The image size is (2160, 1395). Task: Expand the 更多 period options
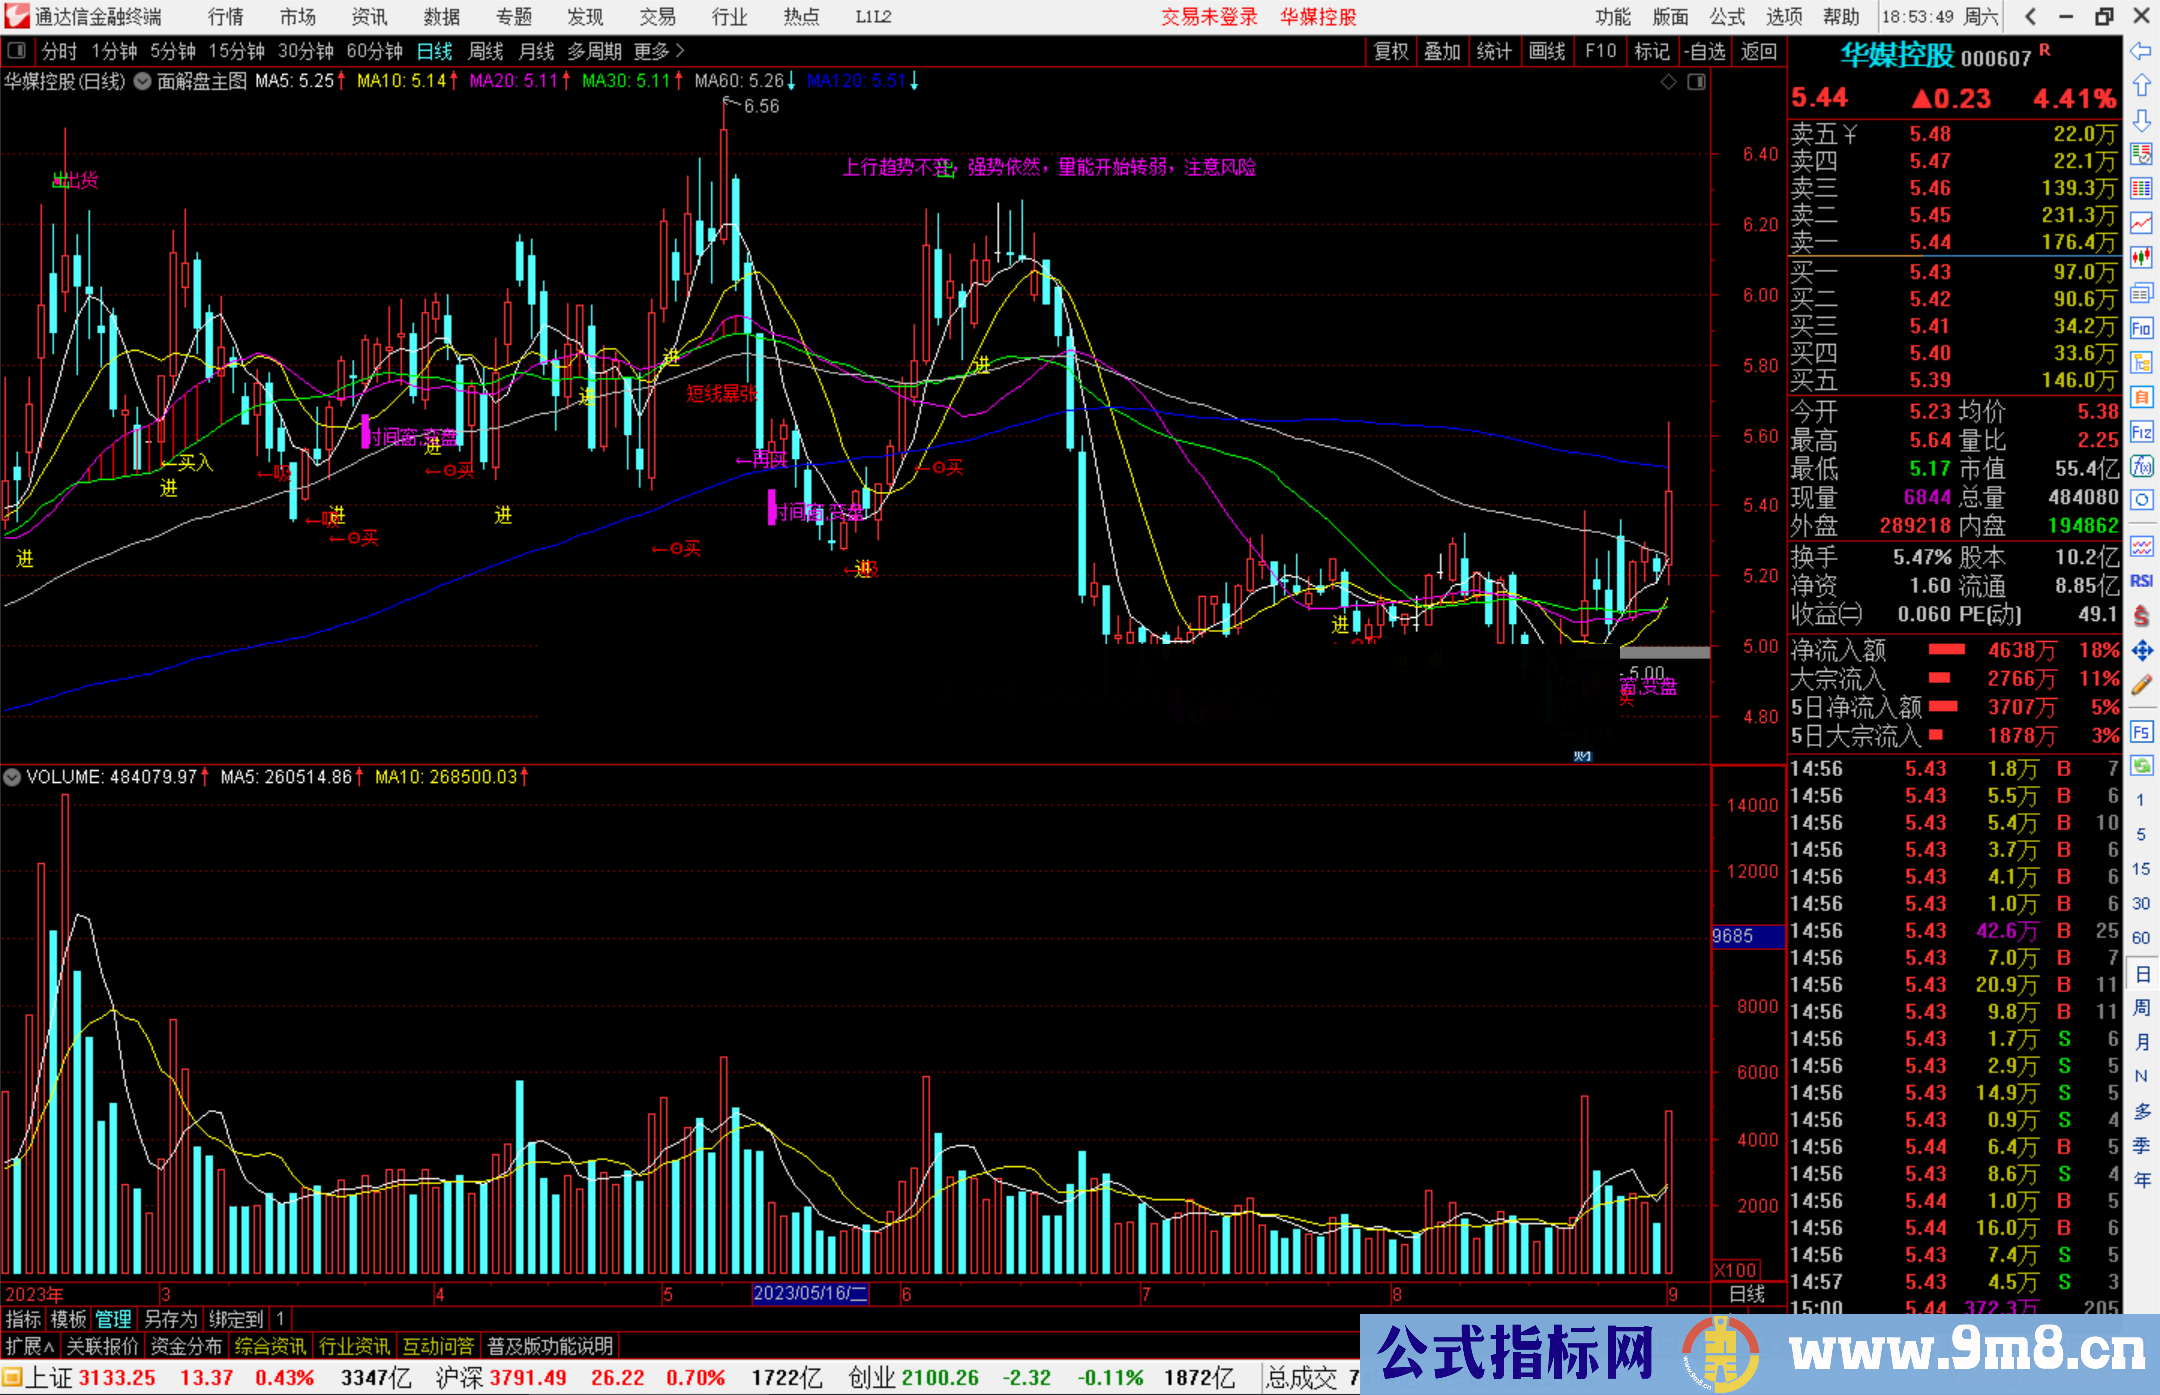pos(658,51)
